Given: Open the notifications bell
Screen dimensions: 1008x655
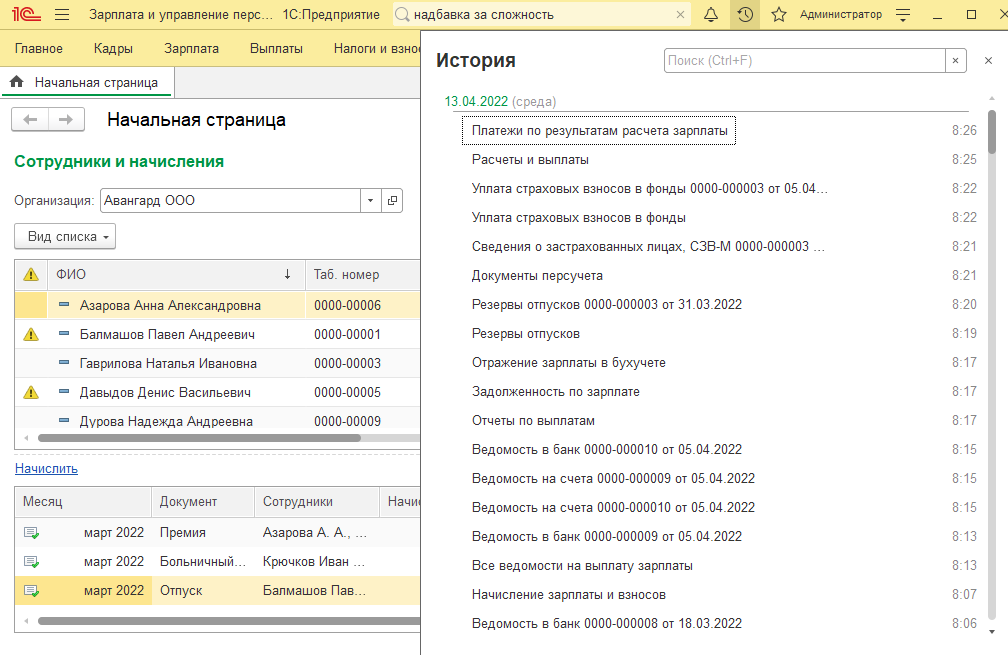Looking at the screenshot, I should click(x=711, y=15).
